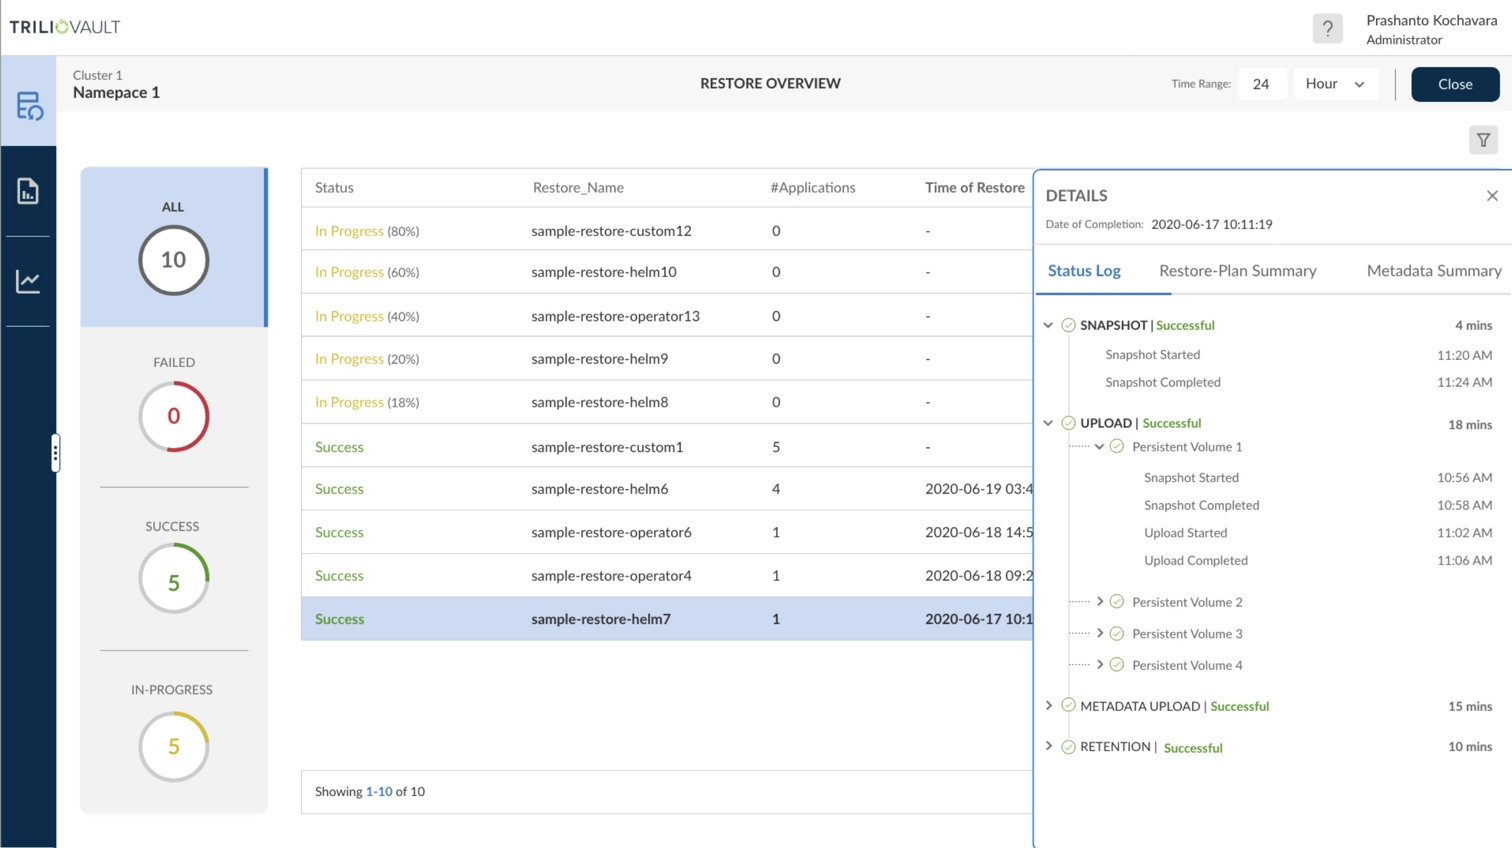Switch to Metadata Summary tab
Image resolution: width=1512 pixels, height=848 pixels.
[x=1433, y=271]
